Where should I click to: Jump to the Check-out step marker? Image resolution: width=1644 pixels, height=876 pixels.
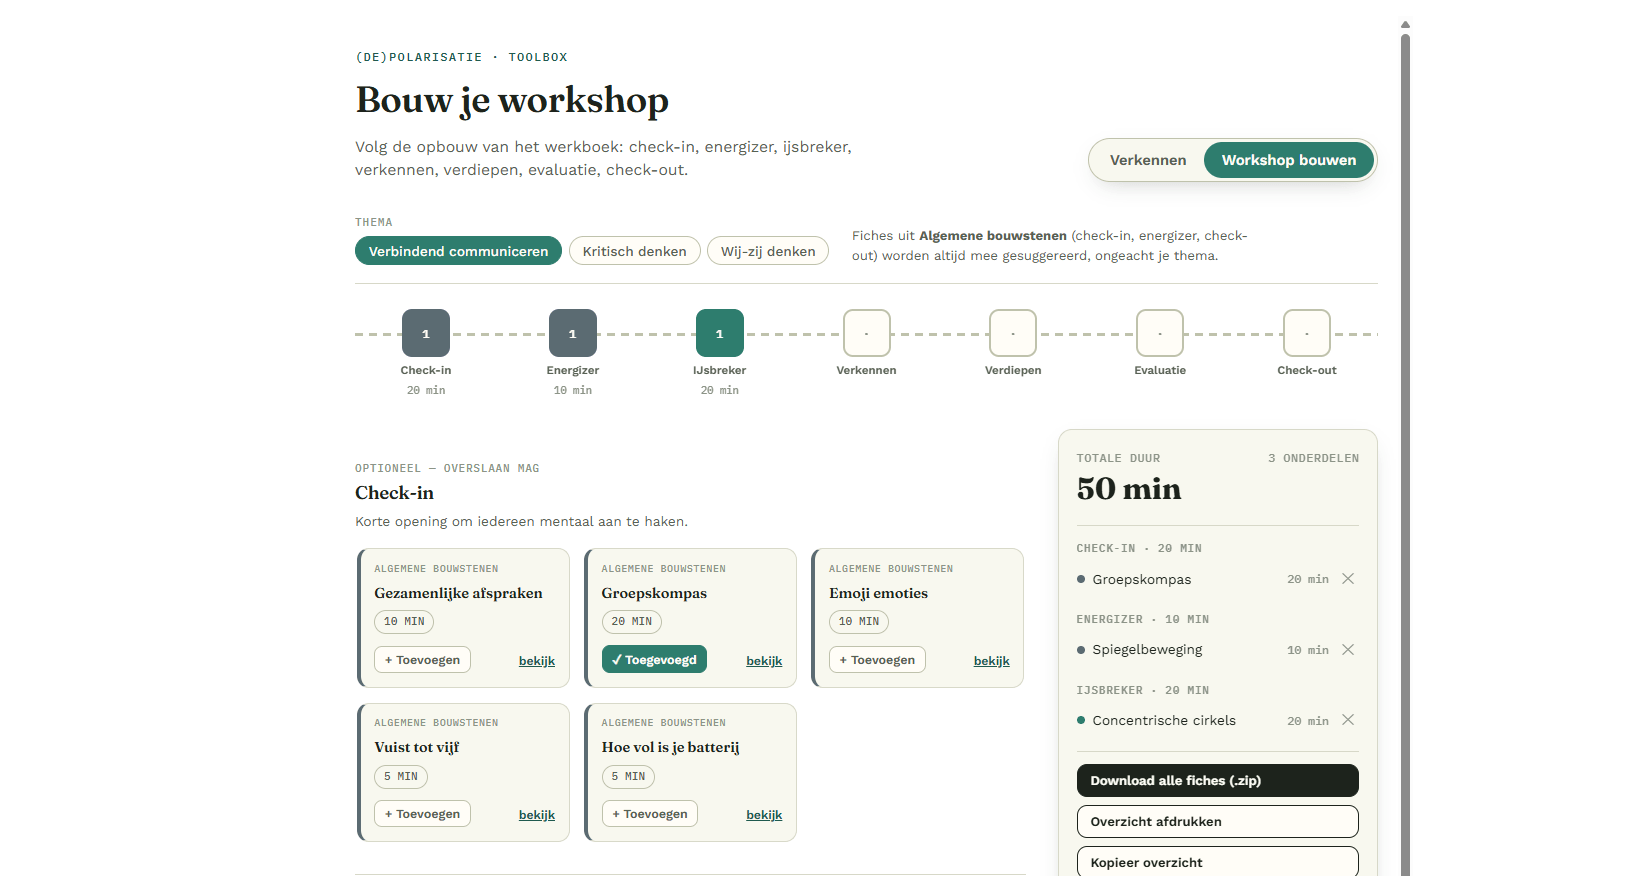[x=1307, y=333]
